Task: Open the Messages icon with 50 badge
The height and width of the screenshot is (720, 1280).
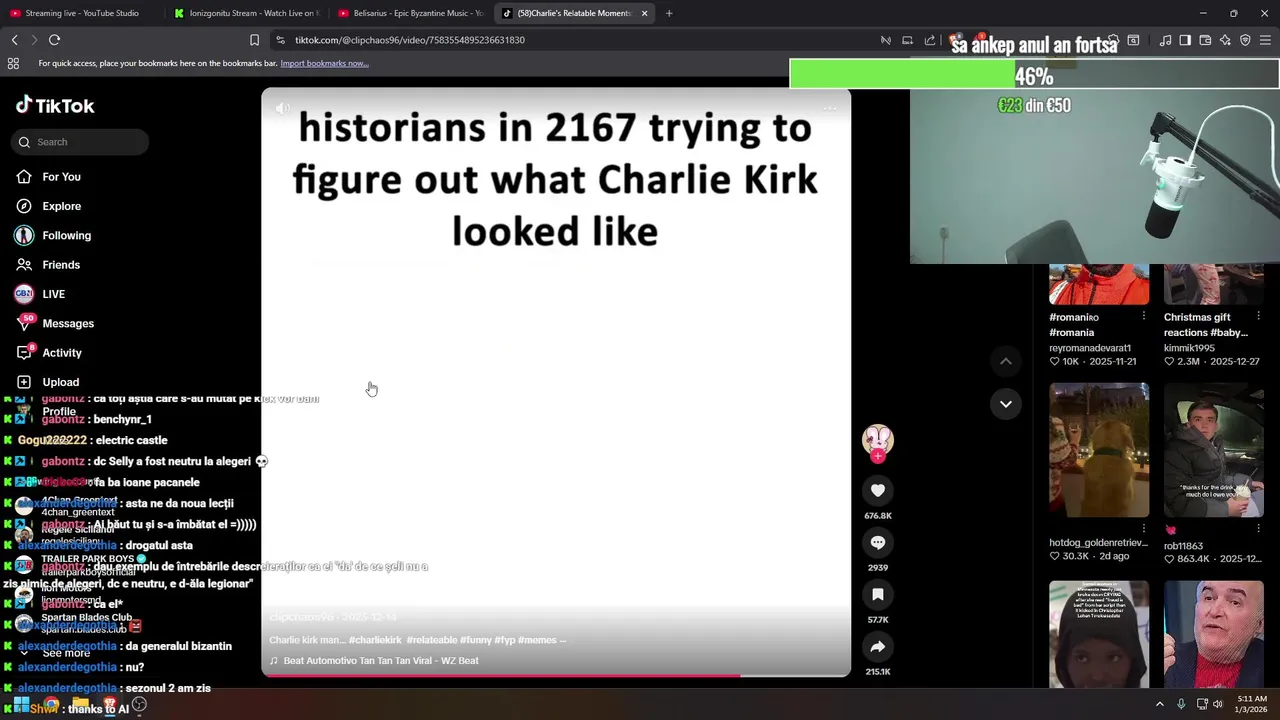Action: [x=24, y=323]
